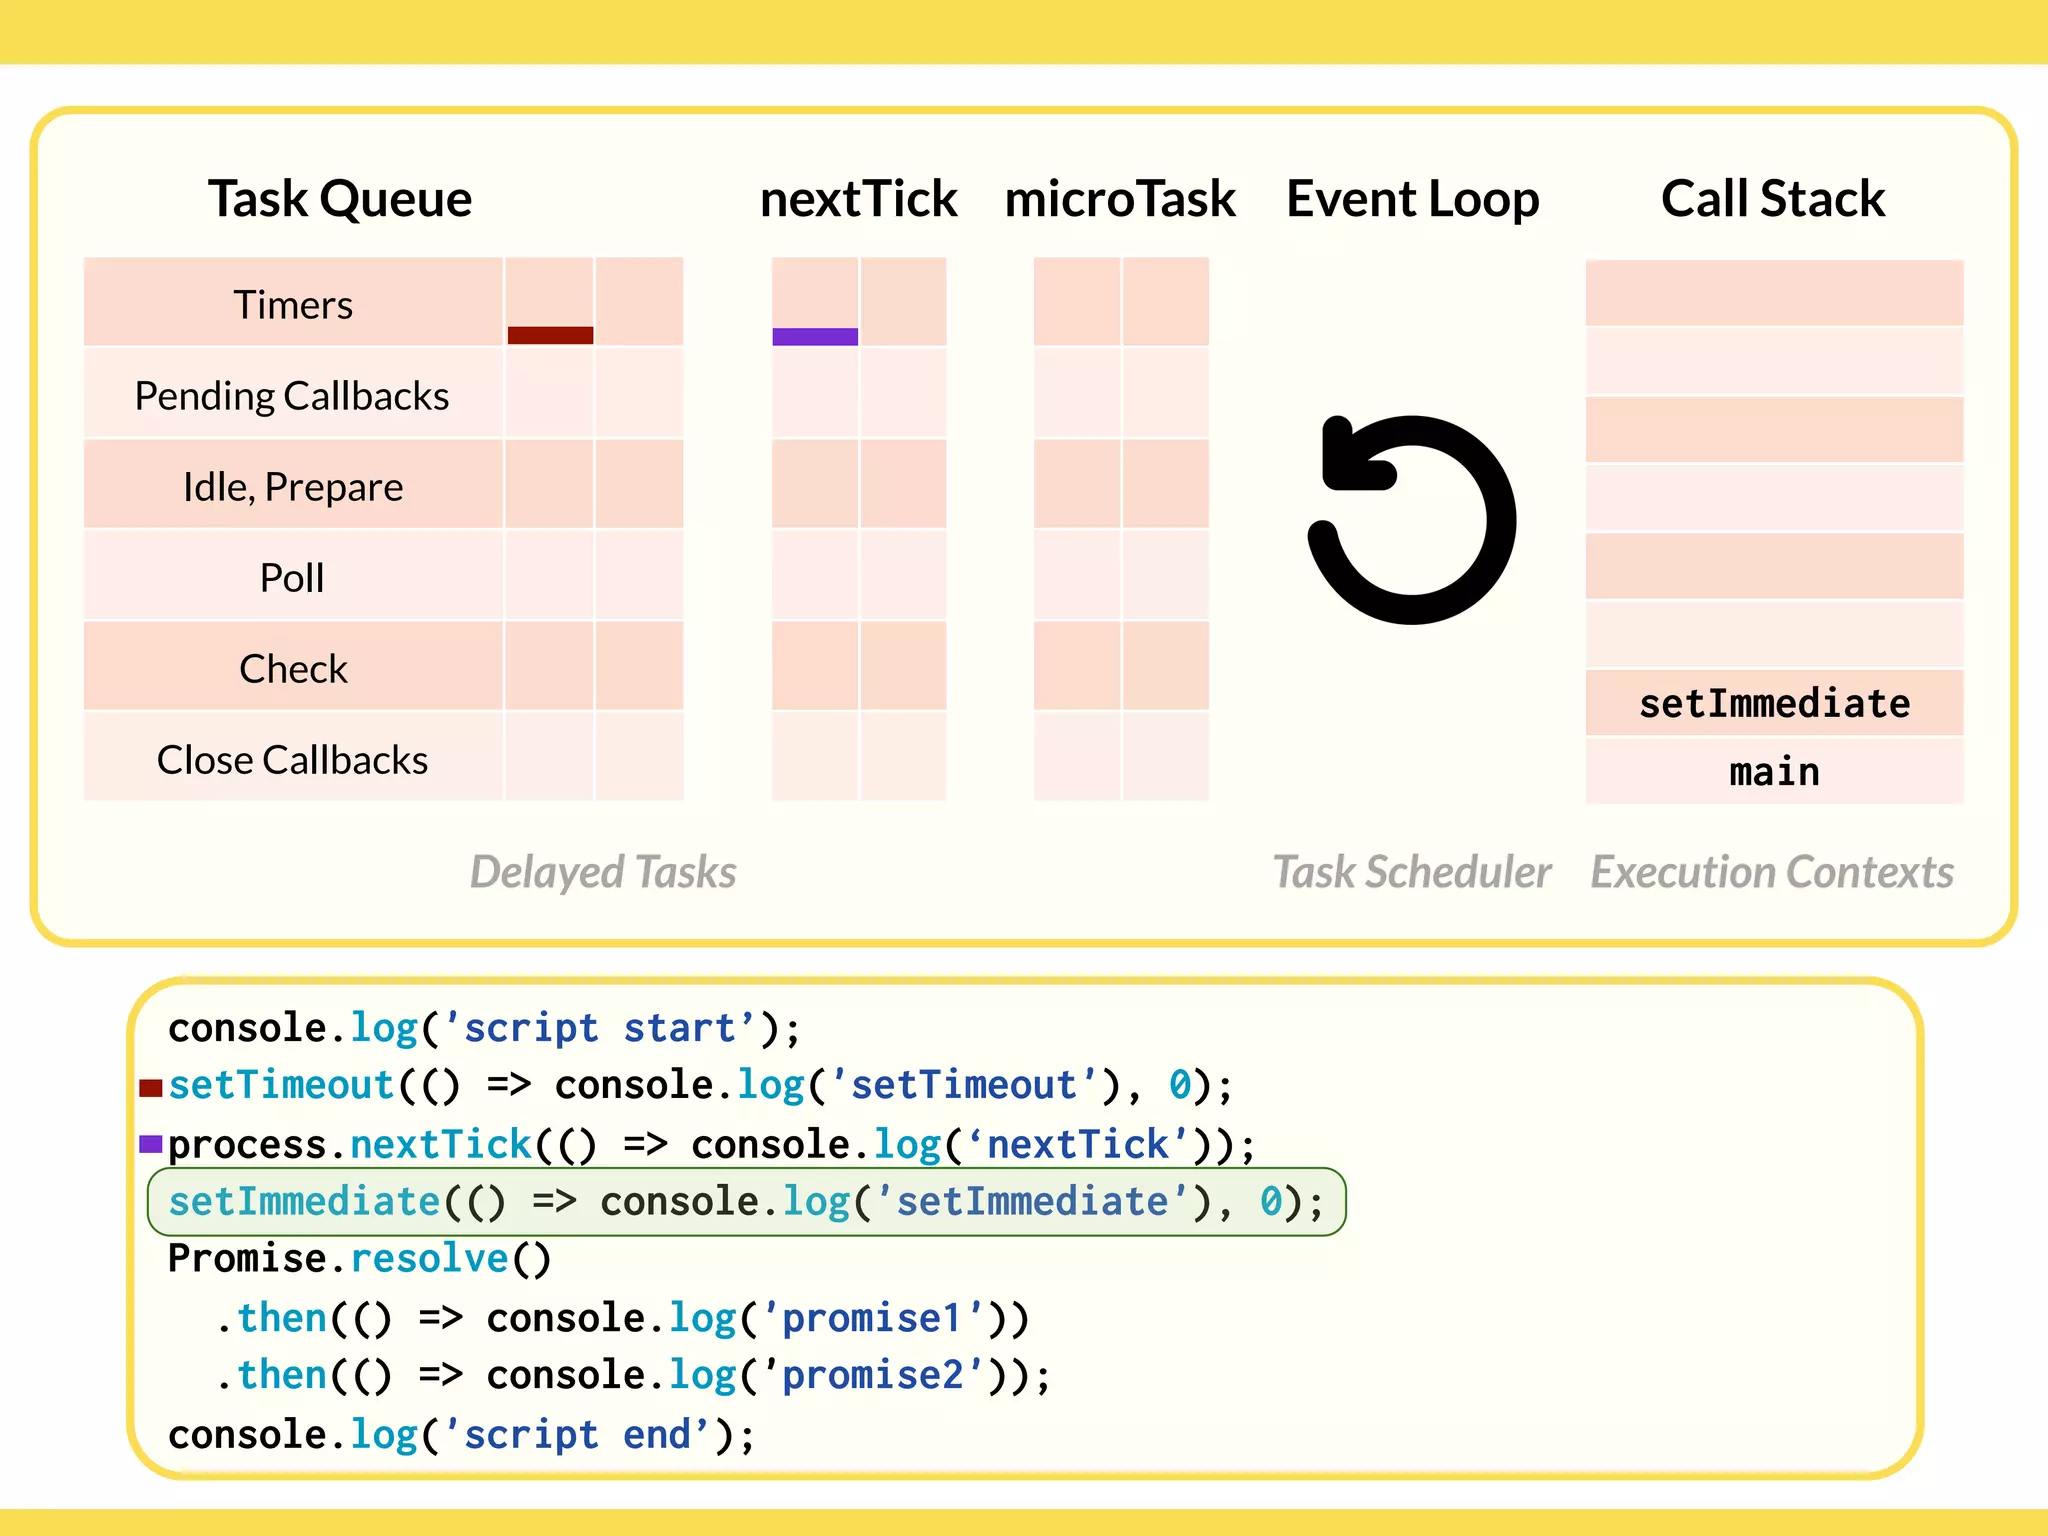Image resolution: width=2048 pixels, height=1536 pixels.
Task: Select the Close Callbacks phase row
Action: (292, 760)
